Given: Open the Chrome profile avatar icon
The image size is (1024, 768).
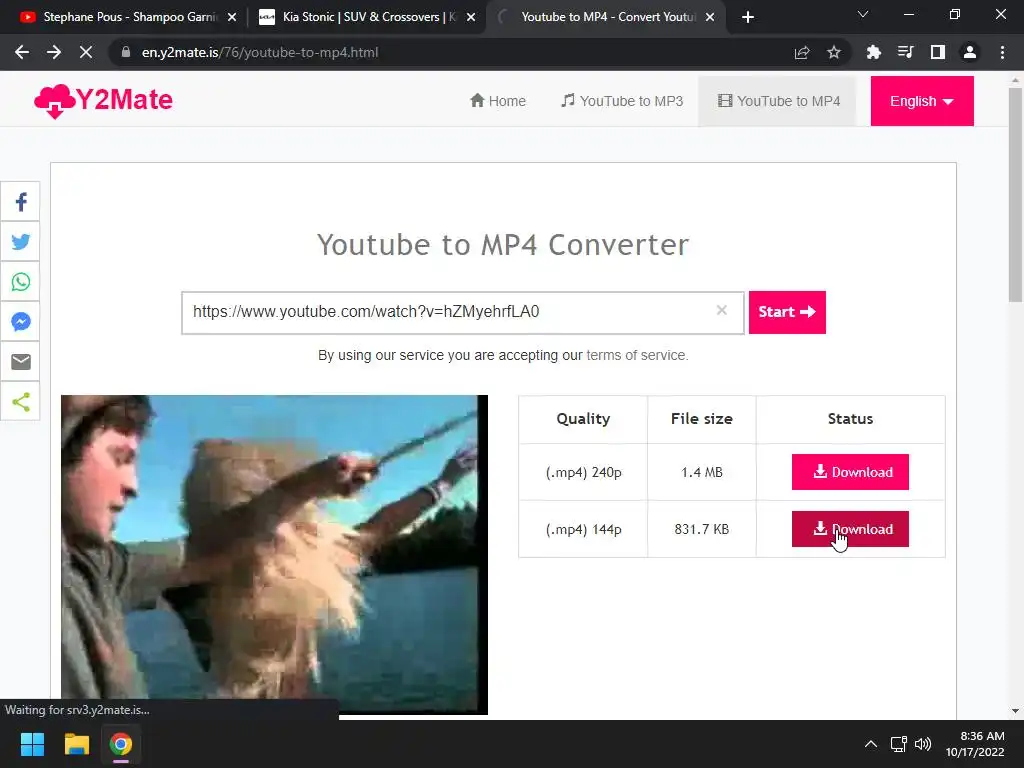Looking at the screenshot, I should 970,52.
